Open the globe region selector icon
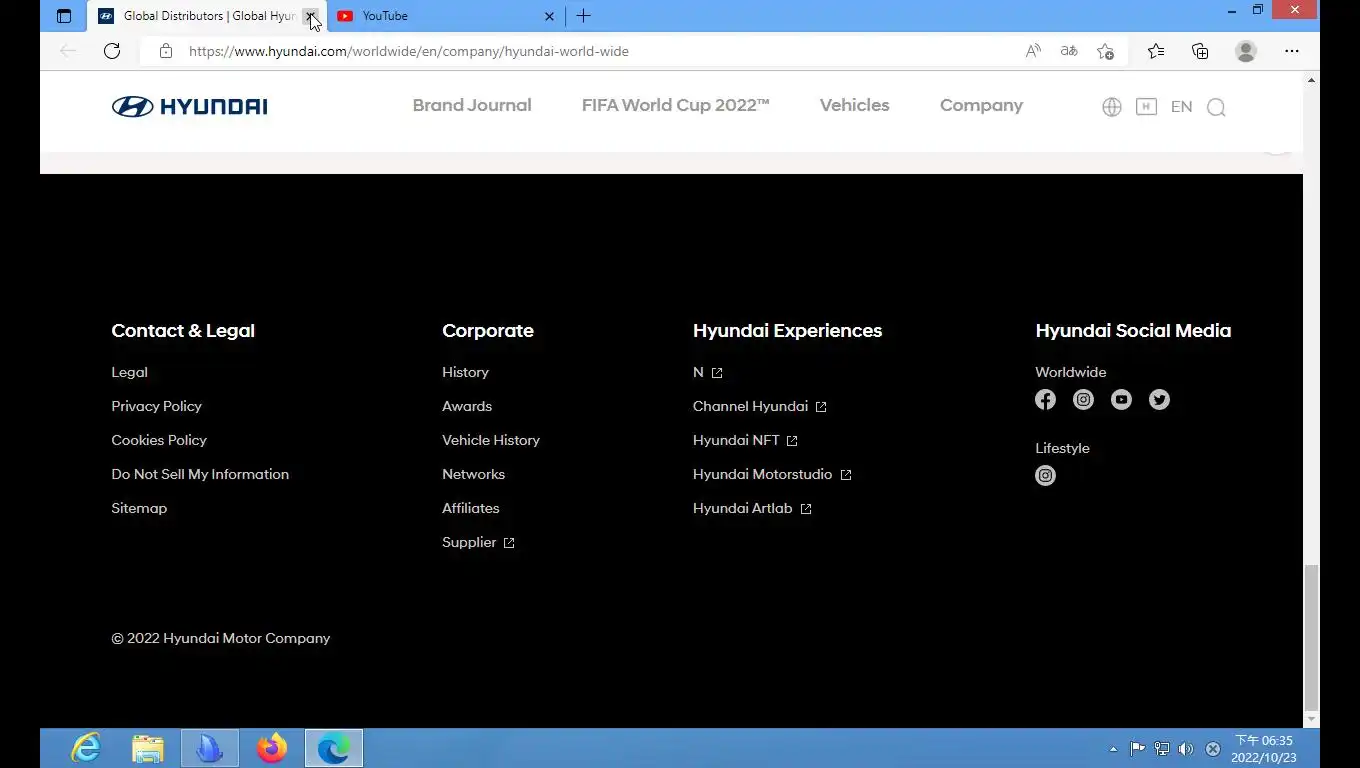 pyautogui.click(x=1111, y=107)
